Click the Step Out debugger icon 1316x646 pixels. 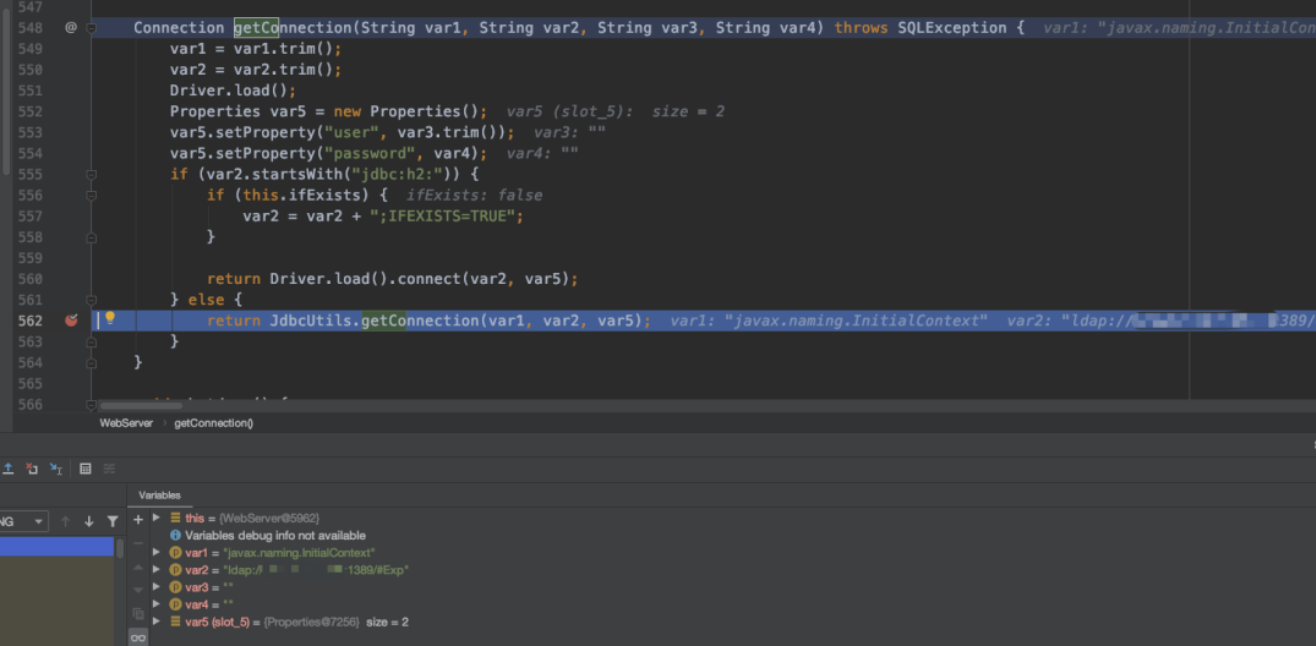point(8,468)
